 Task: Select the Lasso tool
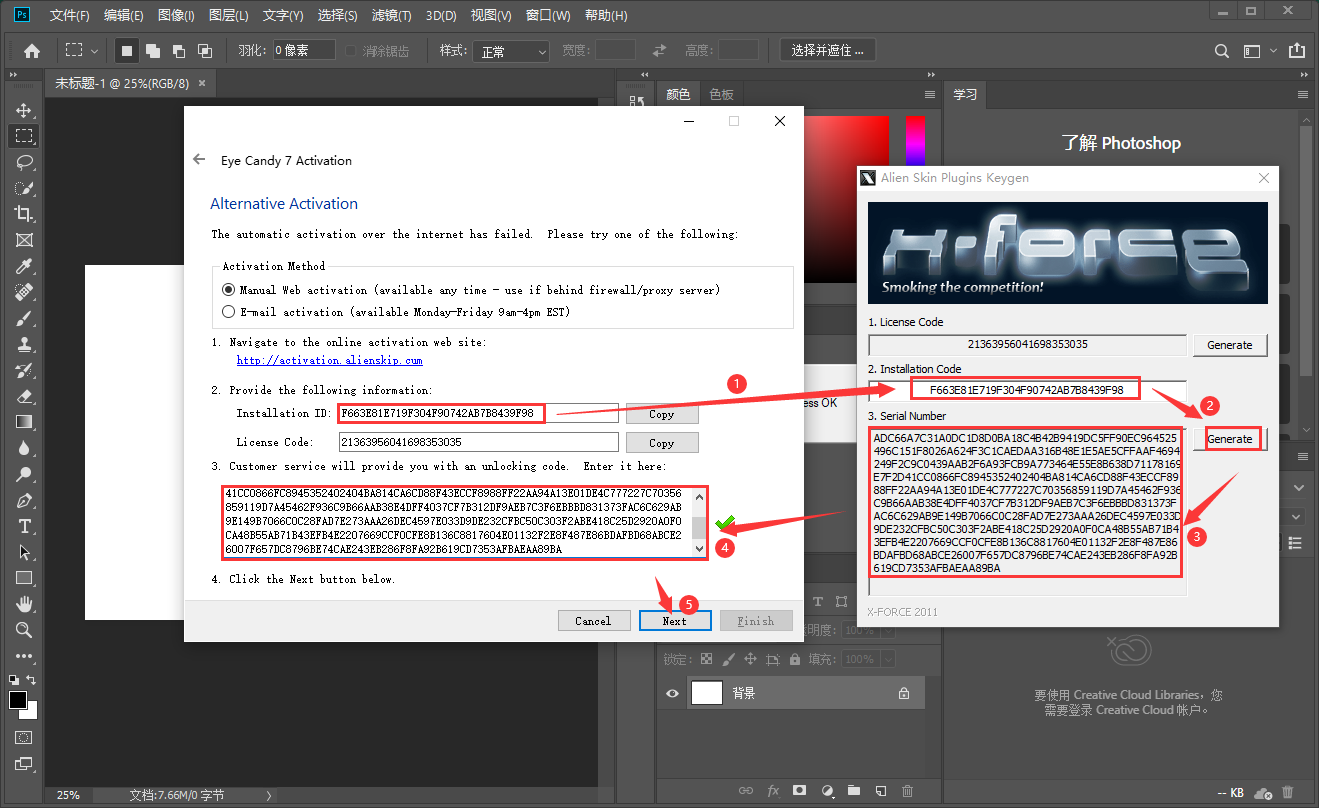(x=24, y=161)
